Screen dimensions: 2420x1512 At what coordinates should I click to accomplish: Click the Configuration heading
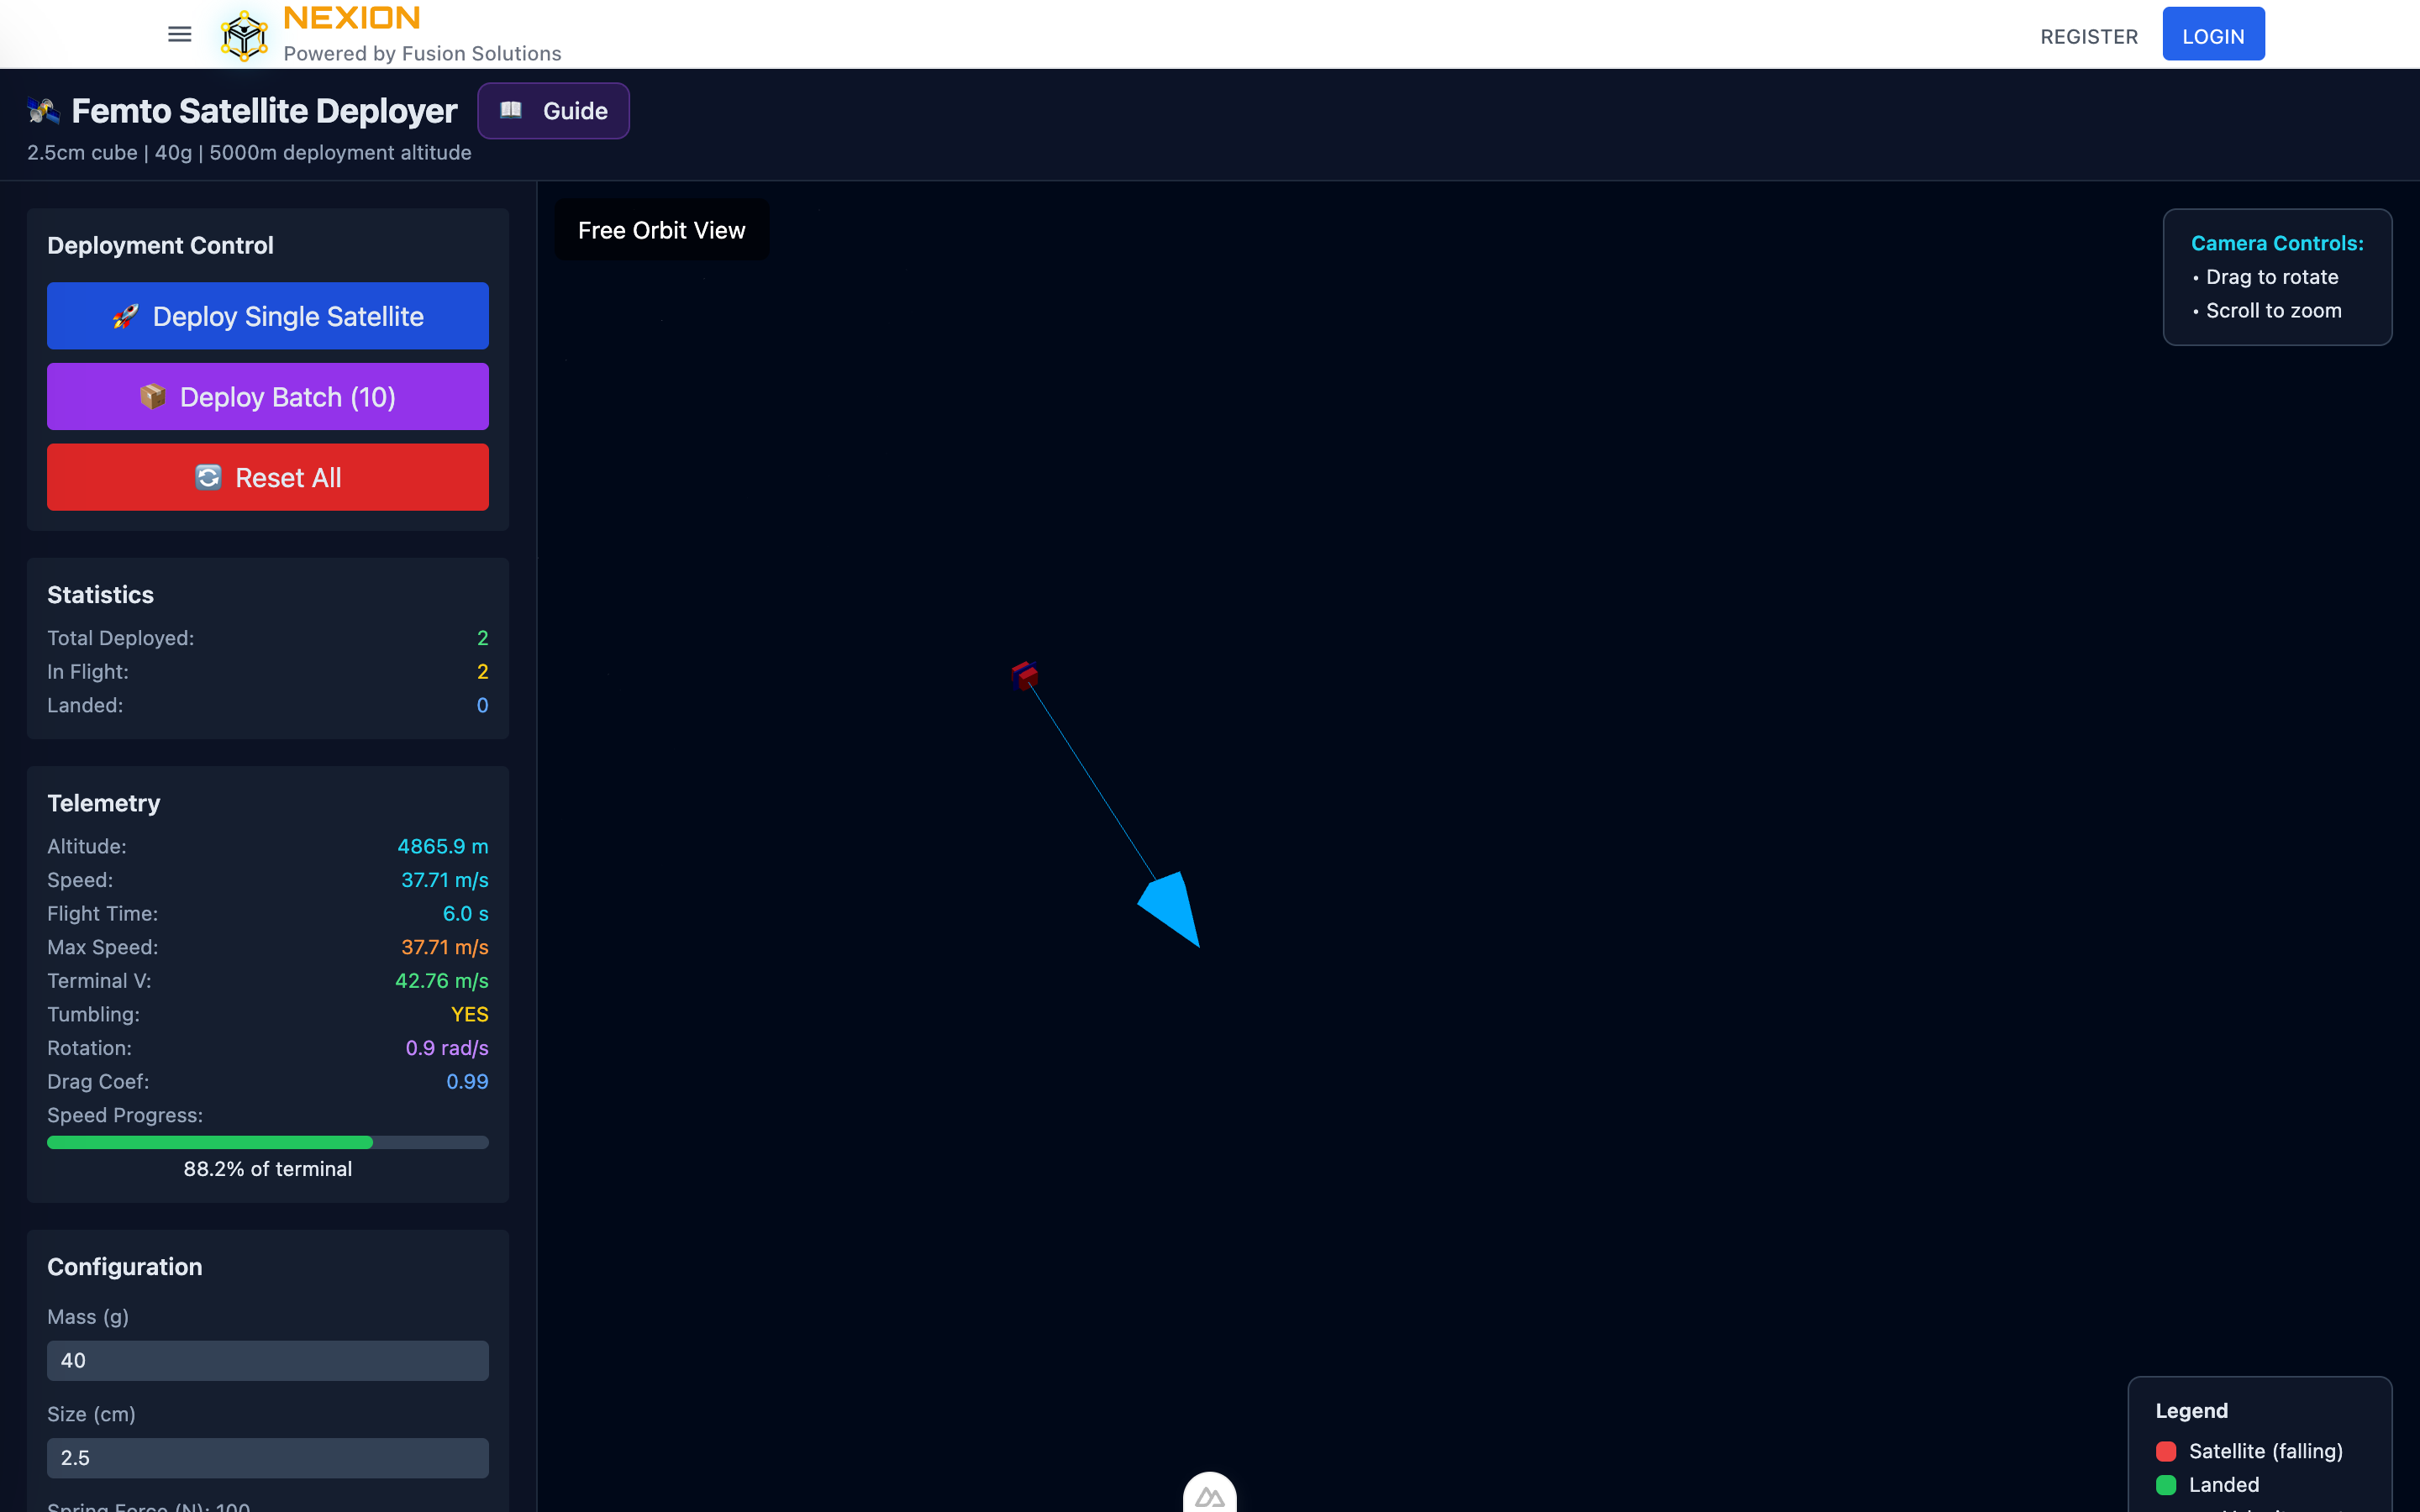point(125,1267)
